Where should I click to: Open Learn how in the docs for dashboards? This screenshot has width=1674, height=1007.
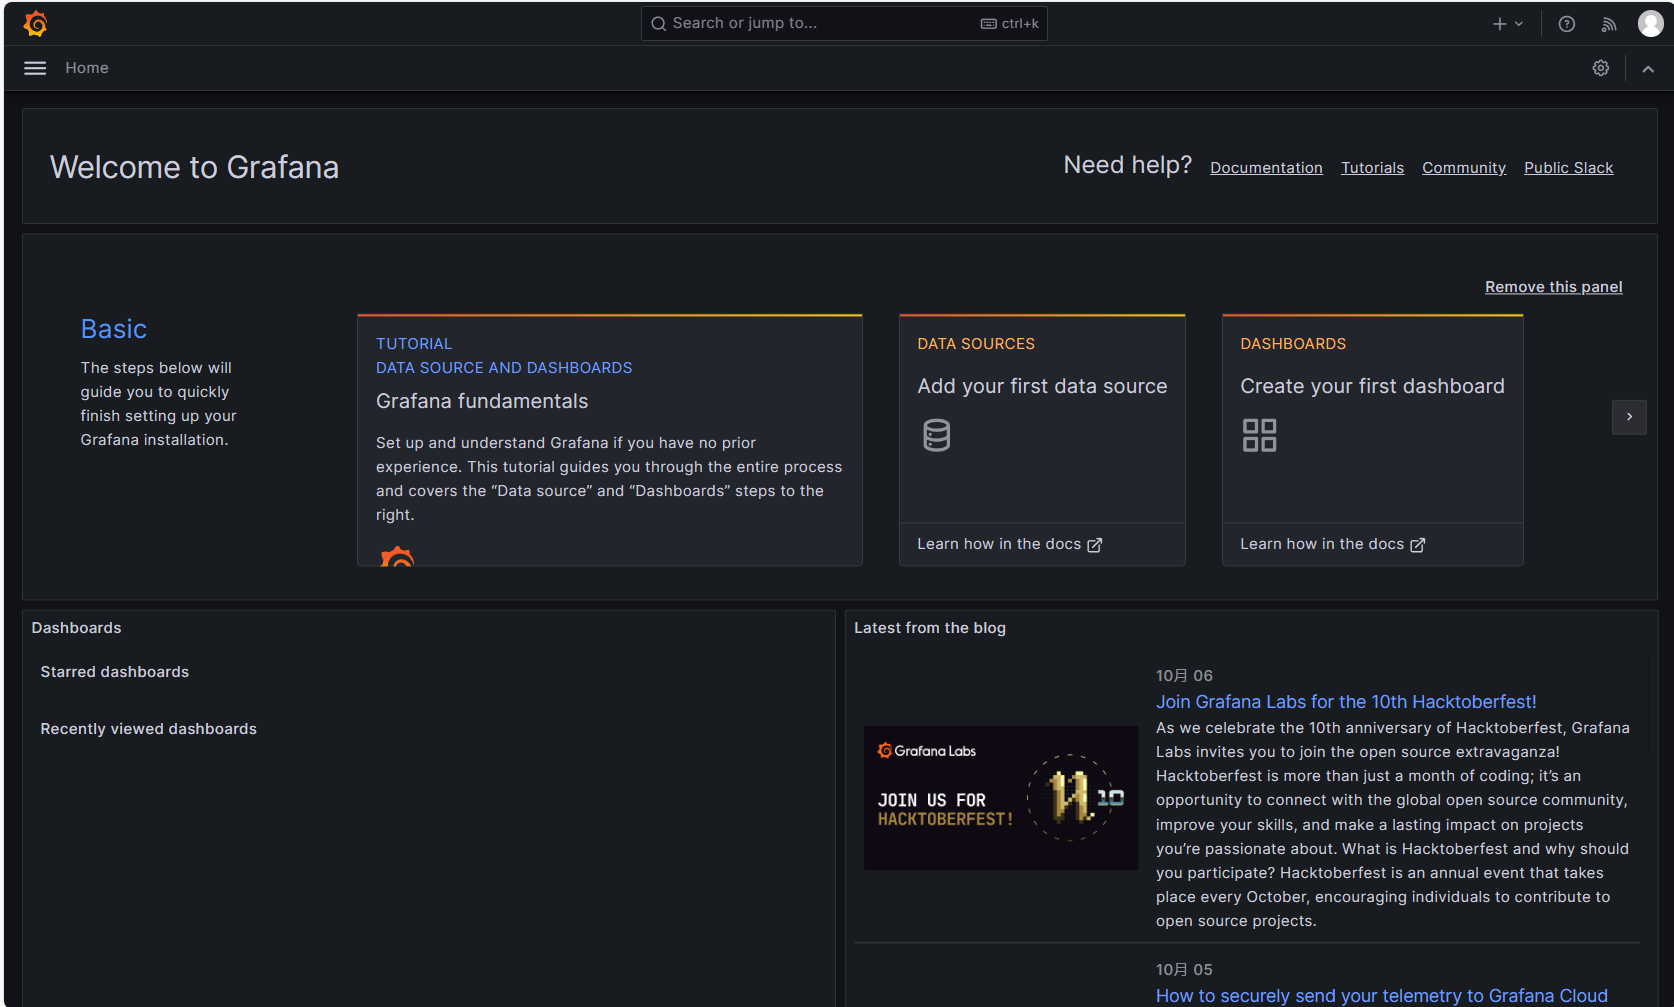tap(1332, 544)
